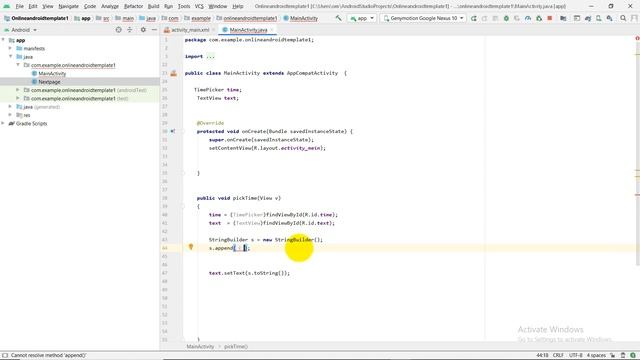Open the Android project view dropdown
Viewport: 640px width, 360px height.
click(x=20, y=30)
